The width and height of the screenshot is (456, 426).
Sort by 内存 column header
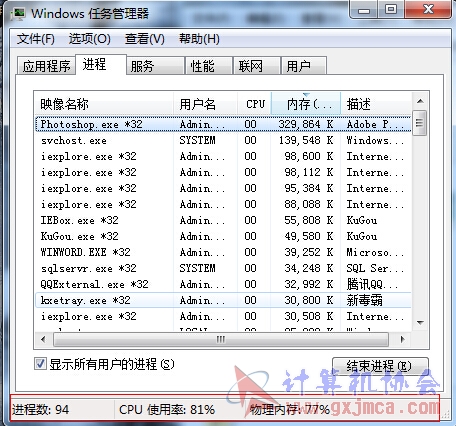click(306, 104)
